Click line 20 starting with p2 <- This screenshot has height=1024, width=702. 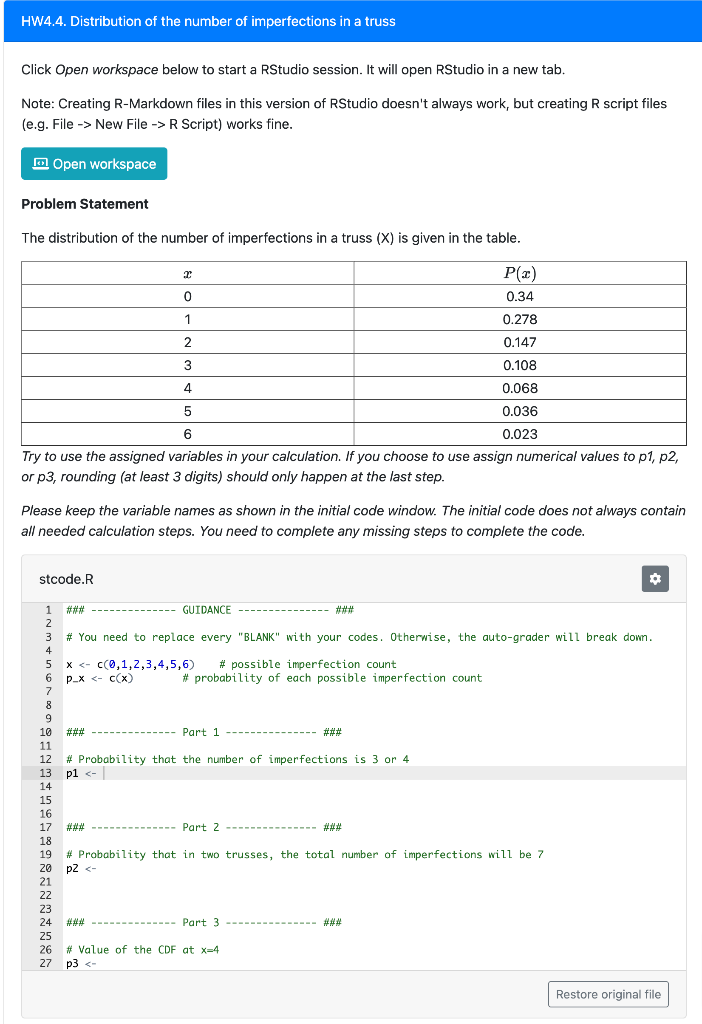click(81, 868)
